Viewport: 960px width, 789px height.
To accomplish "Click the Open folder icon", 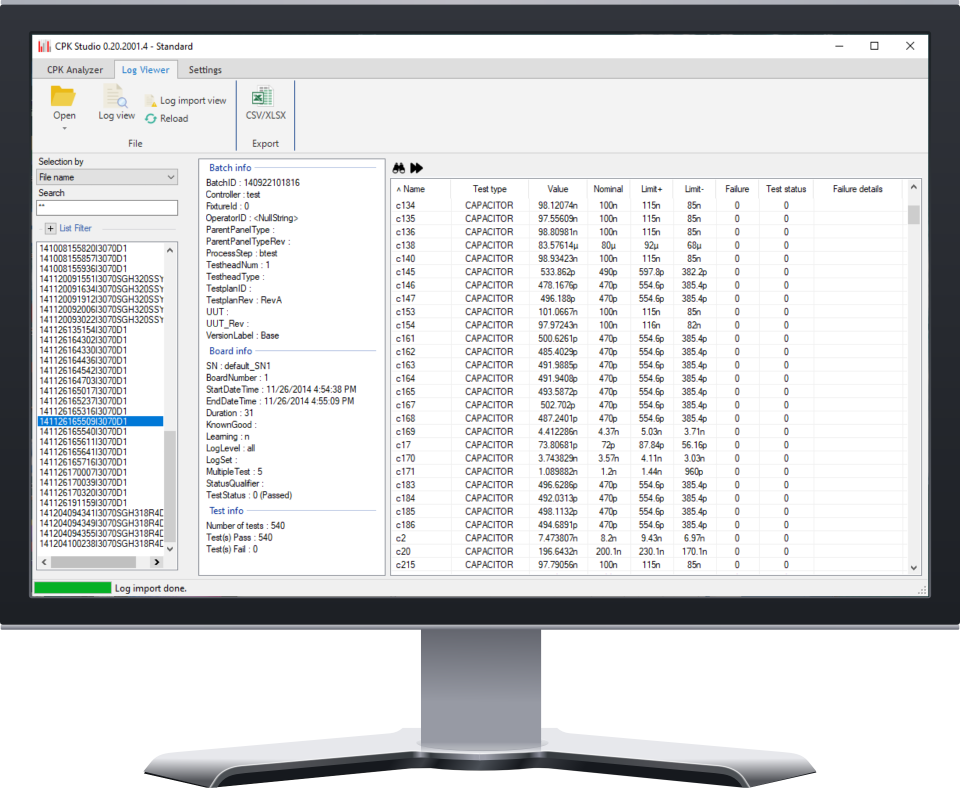I will pos(64,97).
